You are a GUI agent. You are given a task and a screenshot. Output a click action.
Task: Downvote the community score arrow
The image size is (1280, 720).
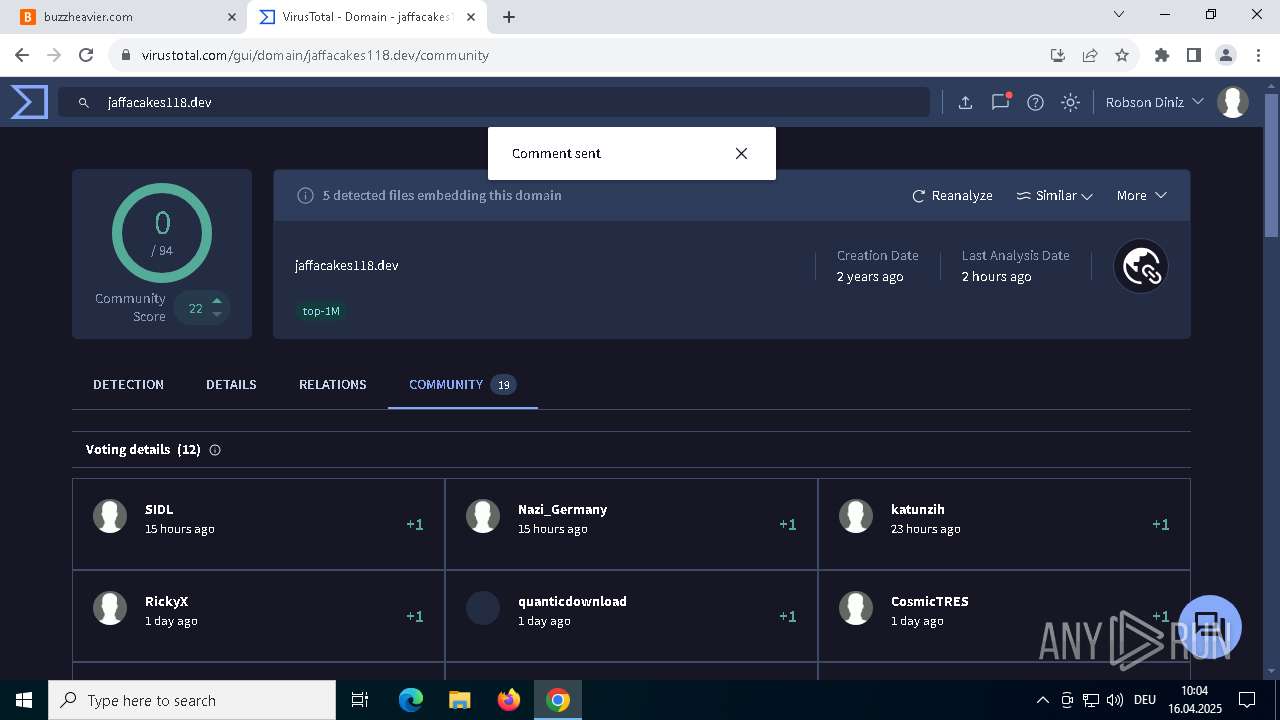pos(217,315)
